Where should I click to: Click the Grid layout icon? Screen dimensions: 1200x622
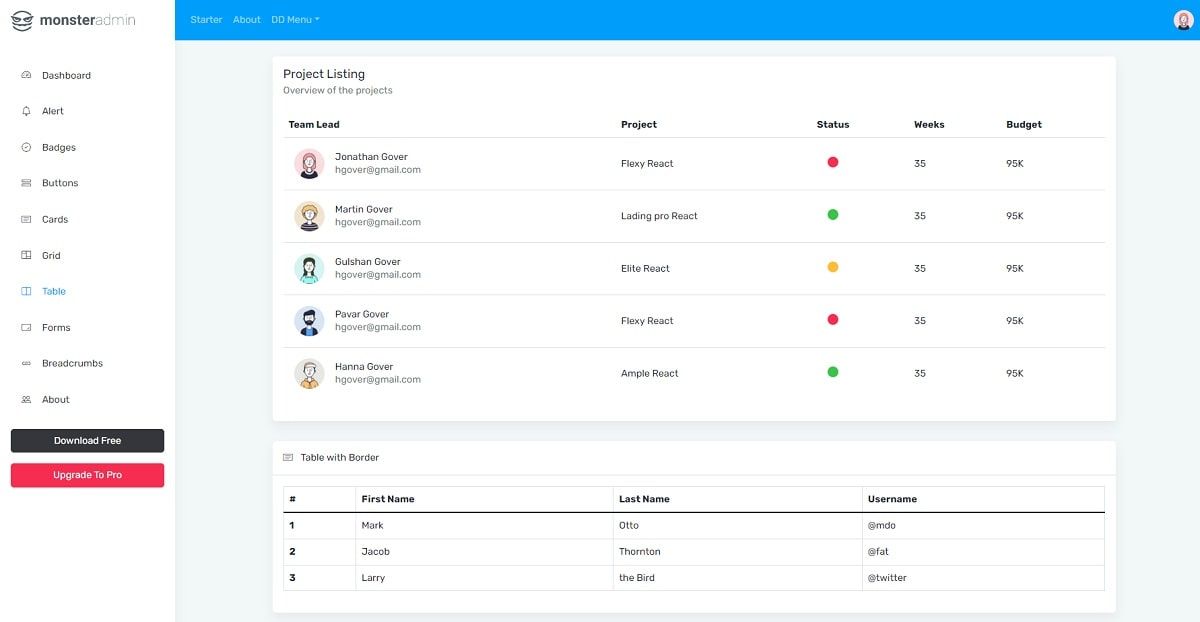(24, 255)
